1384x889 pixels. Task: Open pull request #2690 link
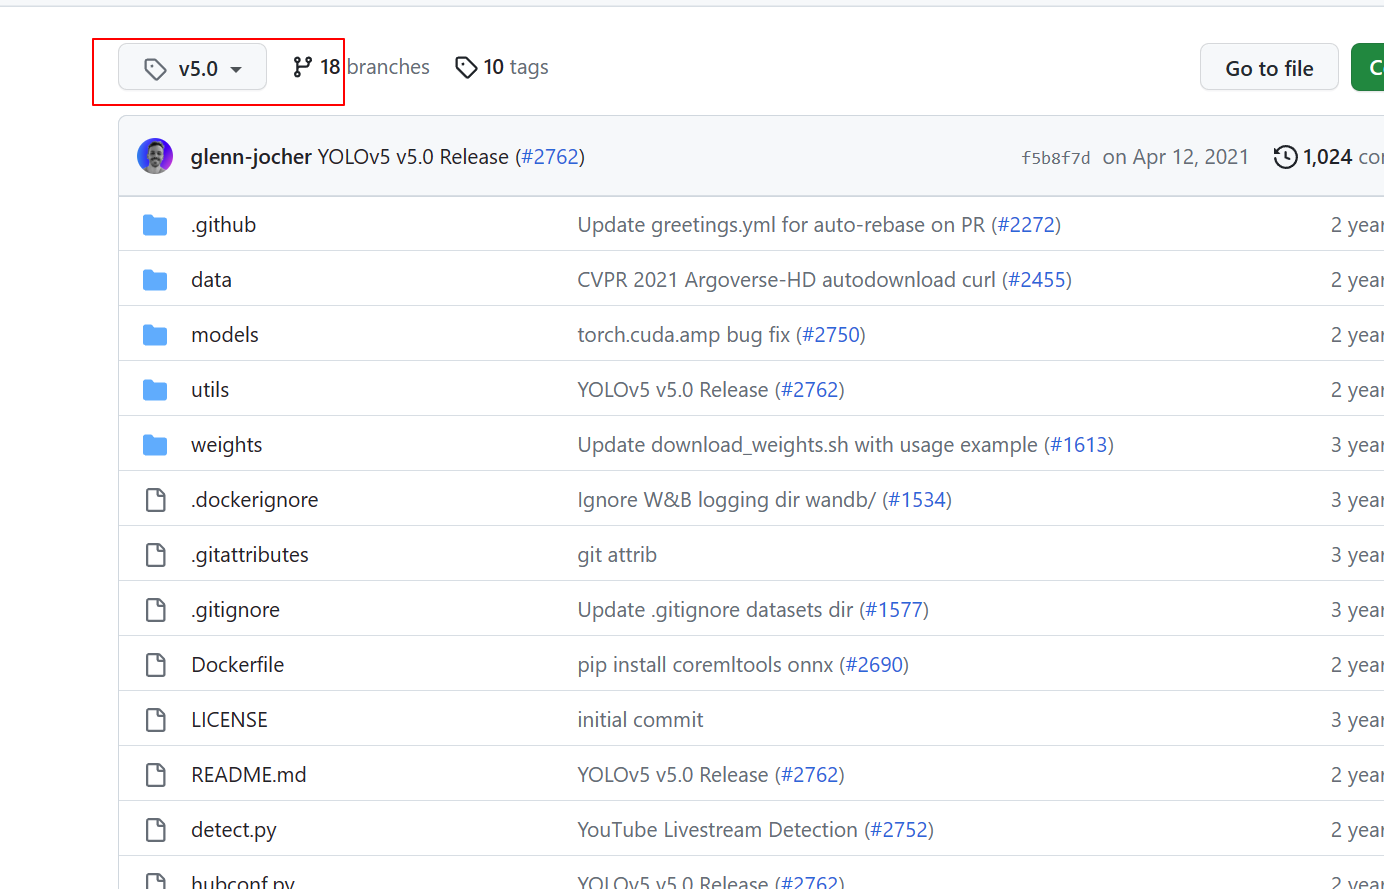pyautogui.click(x=874, y=665)
